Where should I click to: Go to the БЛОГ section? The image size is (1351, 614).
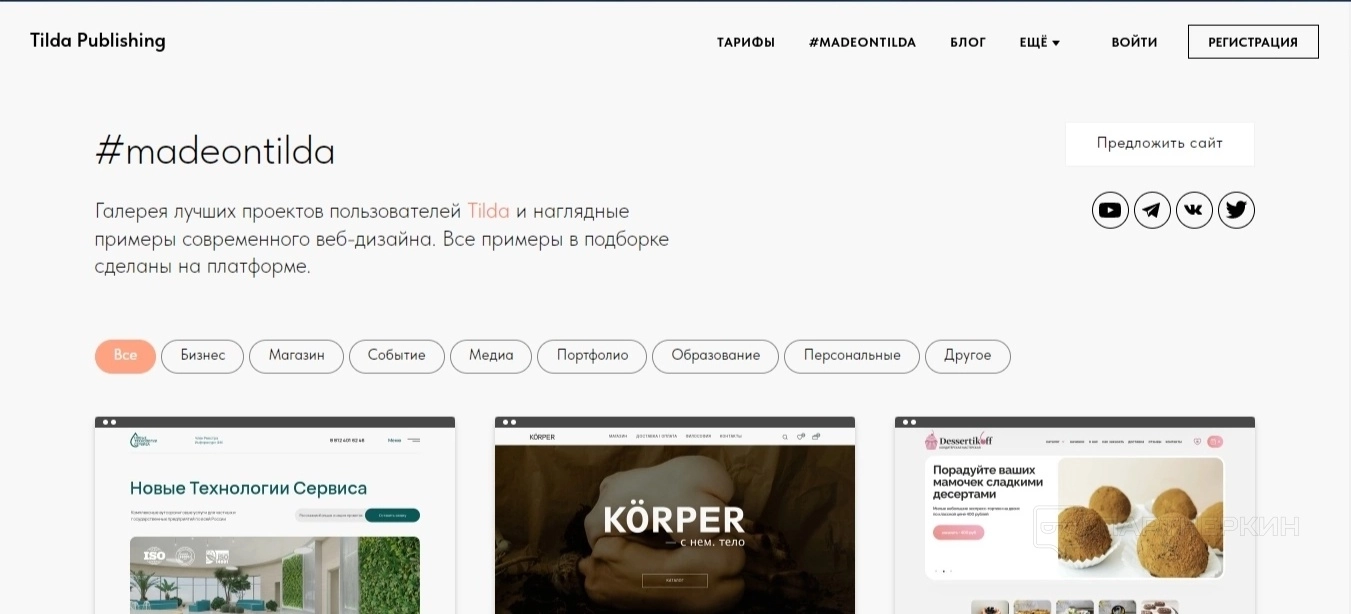click(x=968, y=42)
